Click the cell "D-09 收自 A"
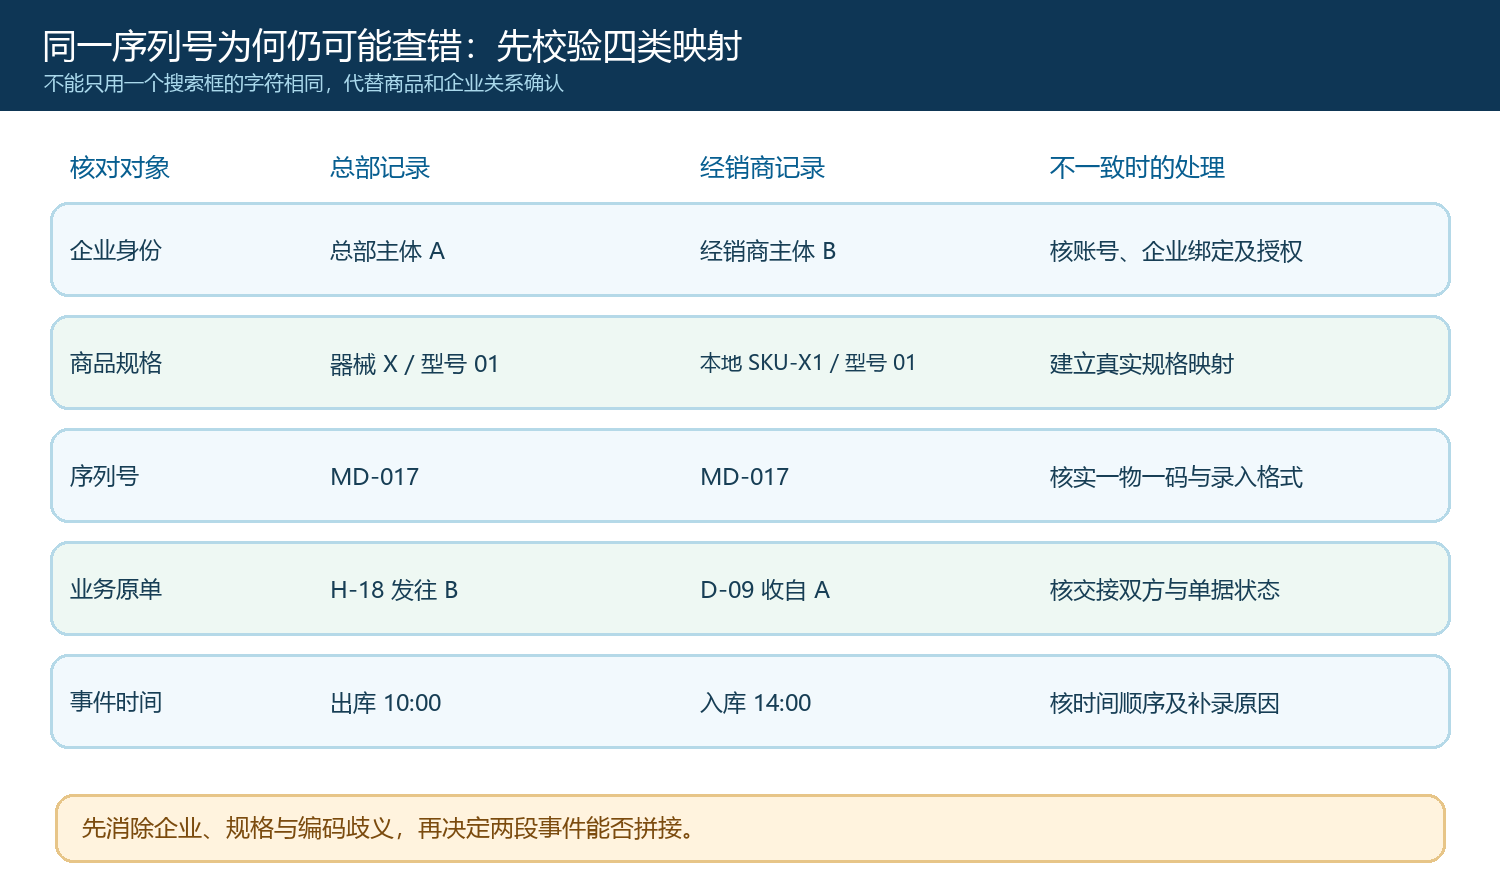This screenshot has height=880, width=1500. coord(765,590)
